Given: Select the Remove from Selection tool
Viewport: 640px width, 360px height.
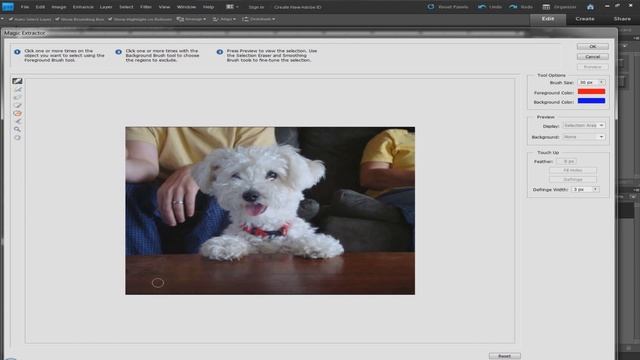Looking at the screenshot, I should coord(17,113).
